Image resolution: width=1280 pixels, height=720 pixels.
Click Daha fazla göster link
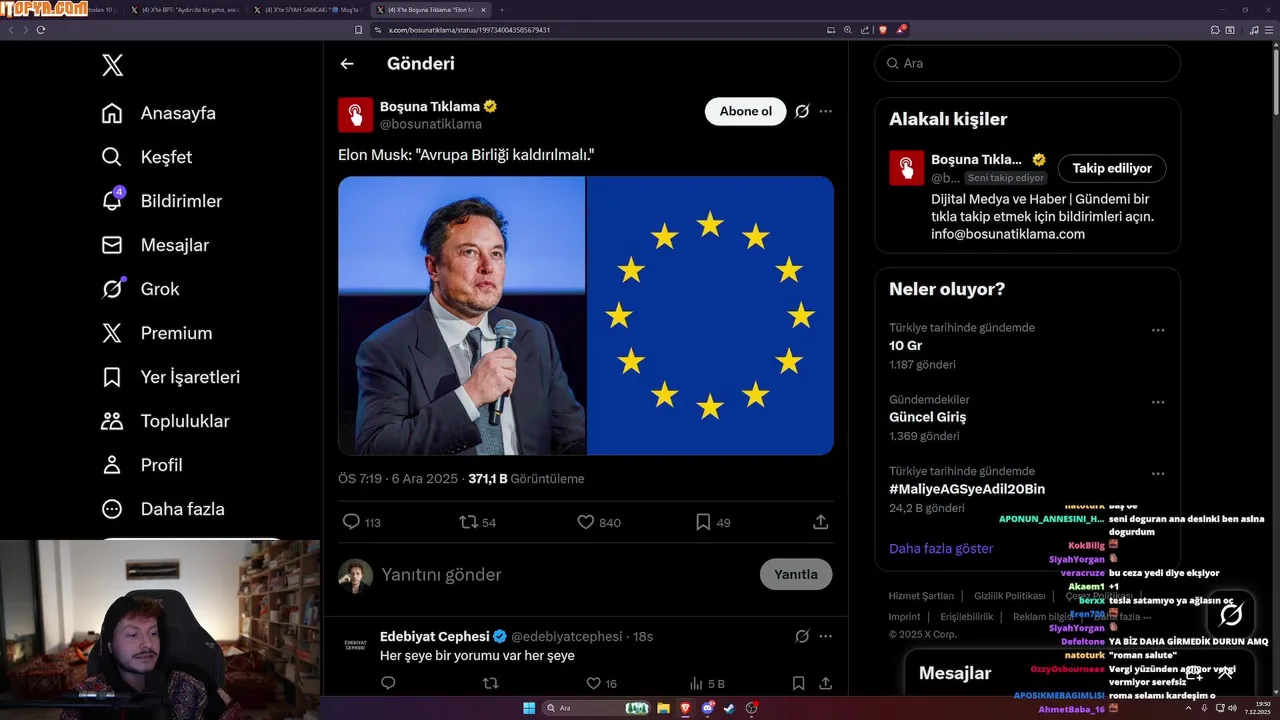[941, 548]
